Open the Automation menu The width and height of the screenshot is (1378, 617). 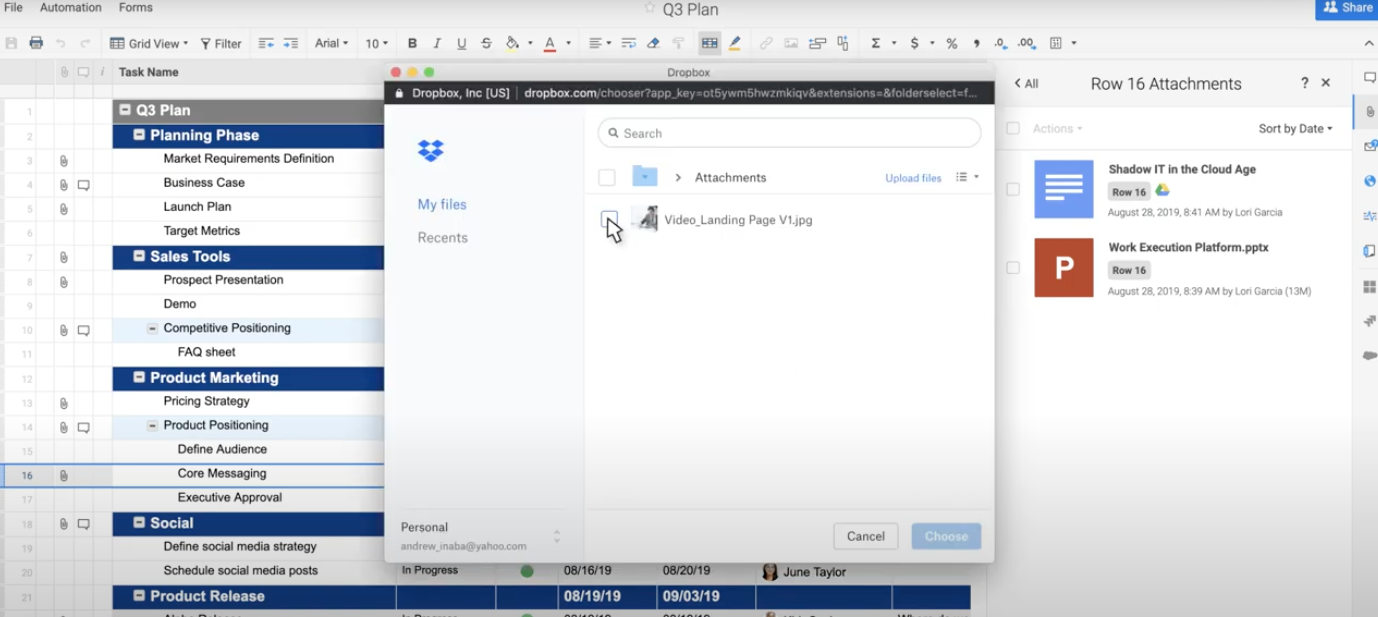[70, 8]
